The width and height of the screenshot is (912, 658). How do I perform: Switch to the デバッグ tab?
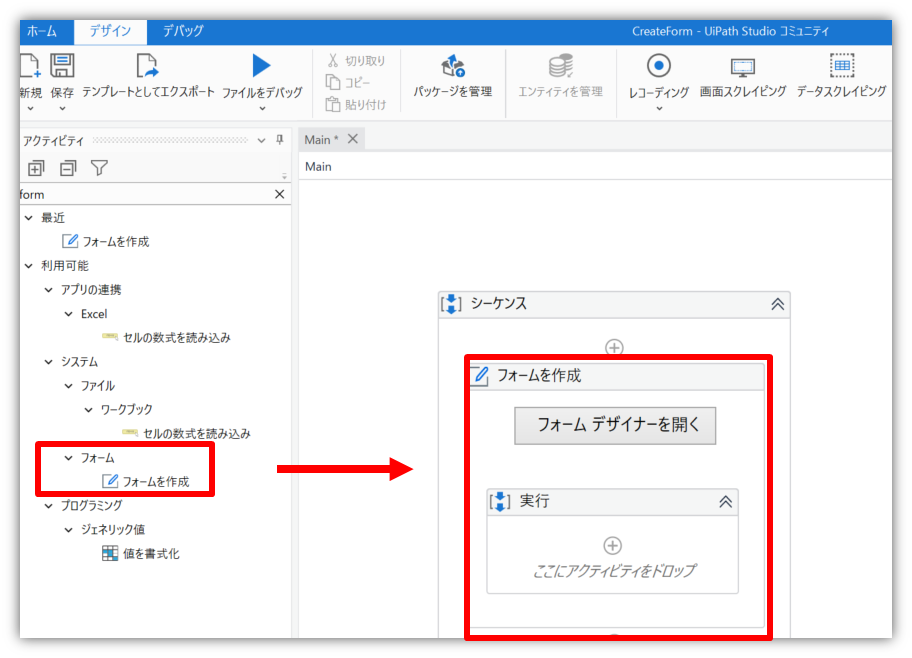tap(183, 31)
